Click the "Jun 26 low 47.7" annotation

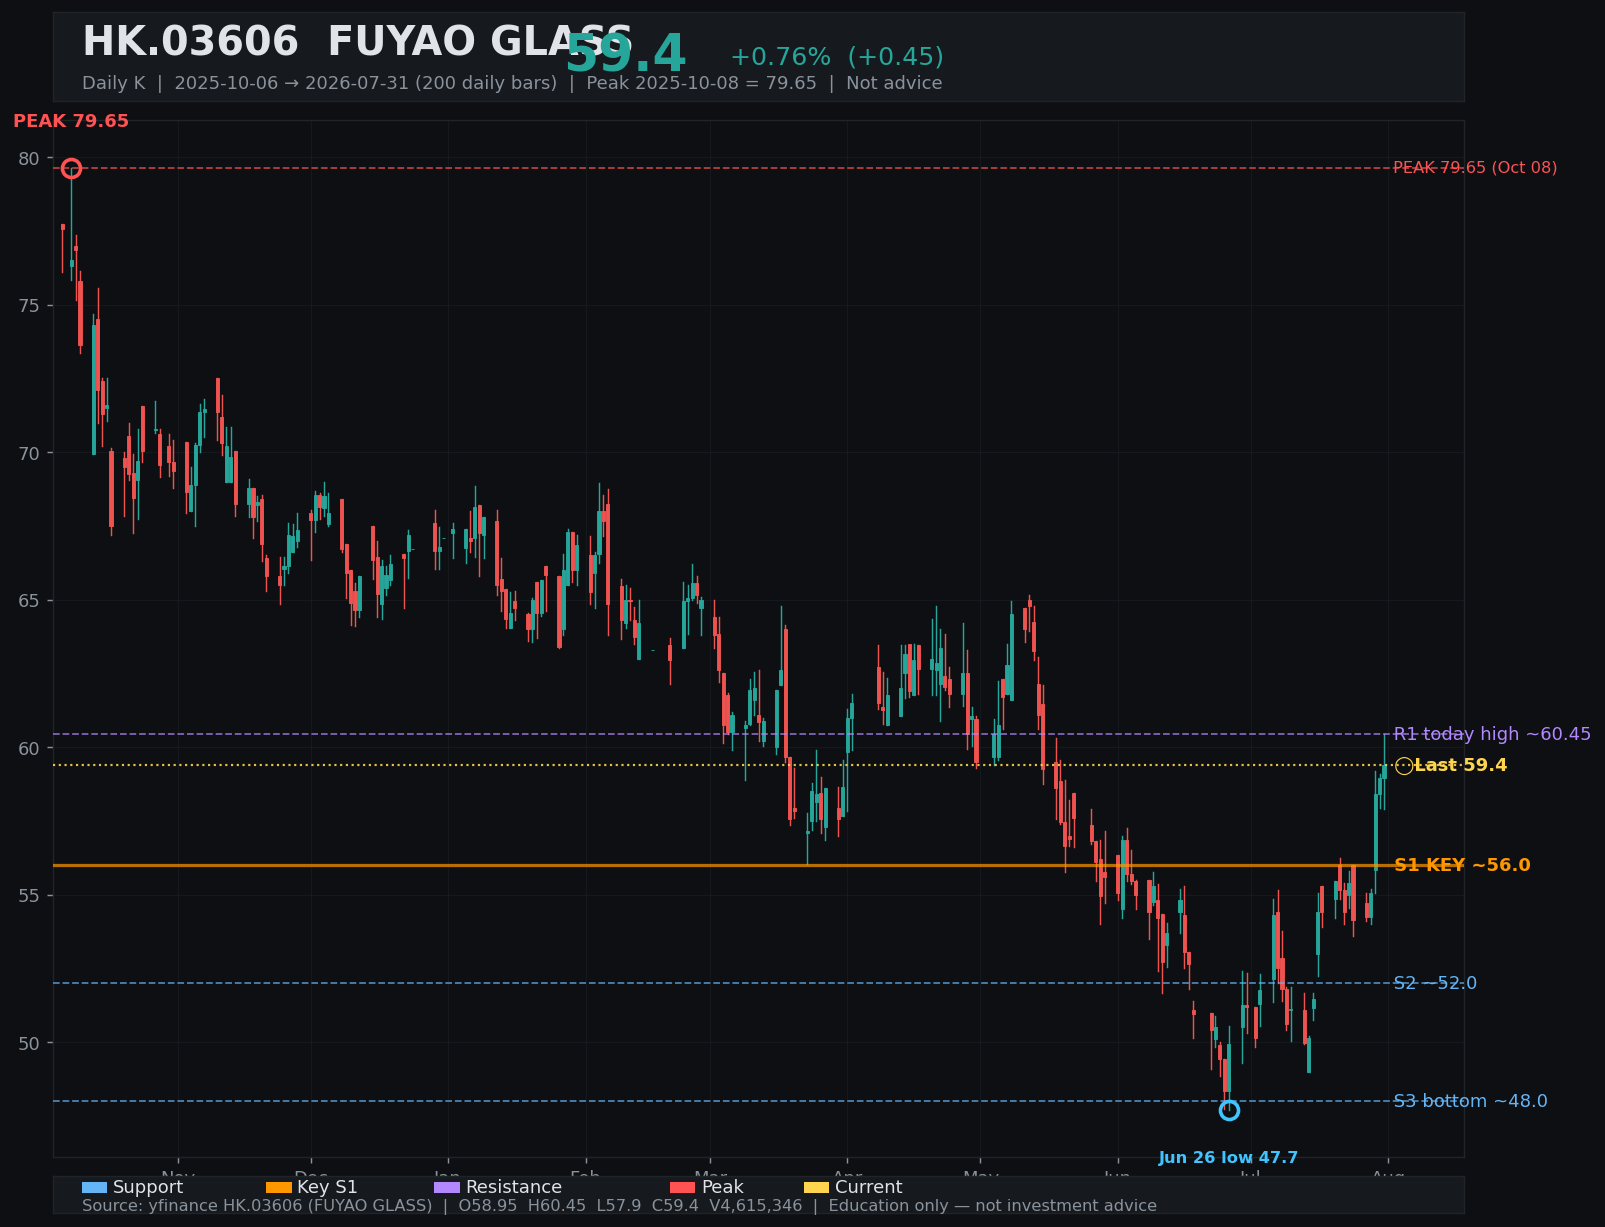1228,1158
